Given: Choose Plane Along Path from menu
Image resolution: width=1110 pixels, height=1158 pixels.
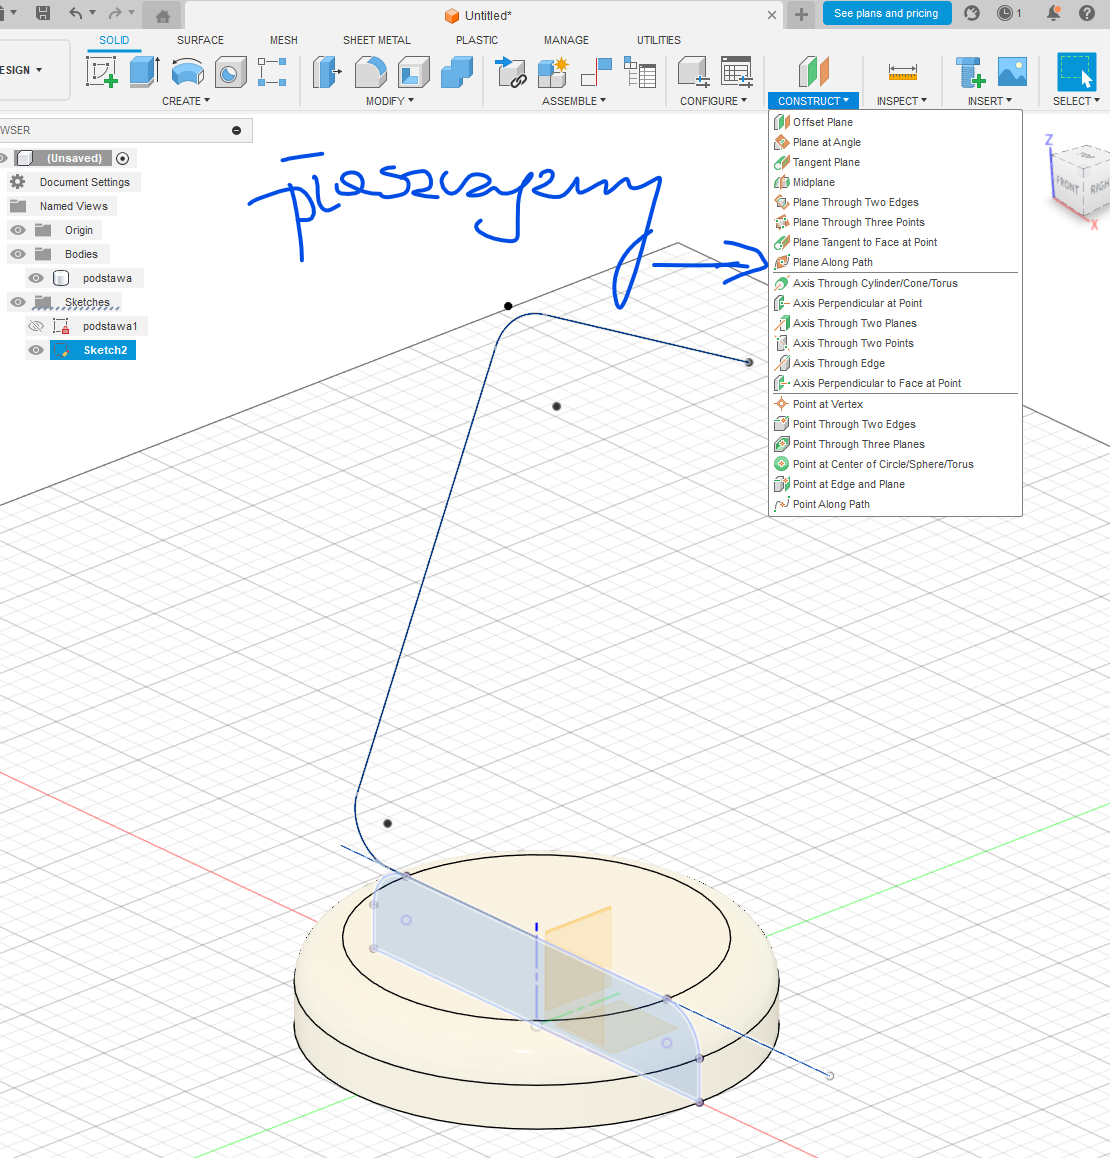Looking at the screenshot, I should (x=832, y=262).
